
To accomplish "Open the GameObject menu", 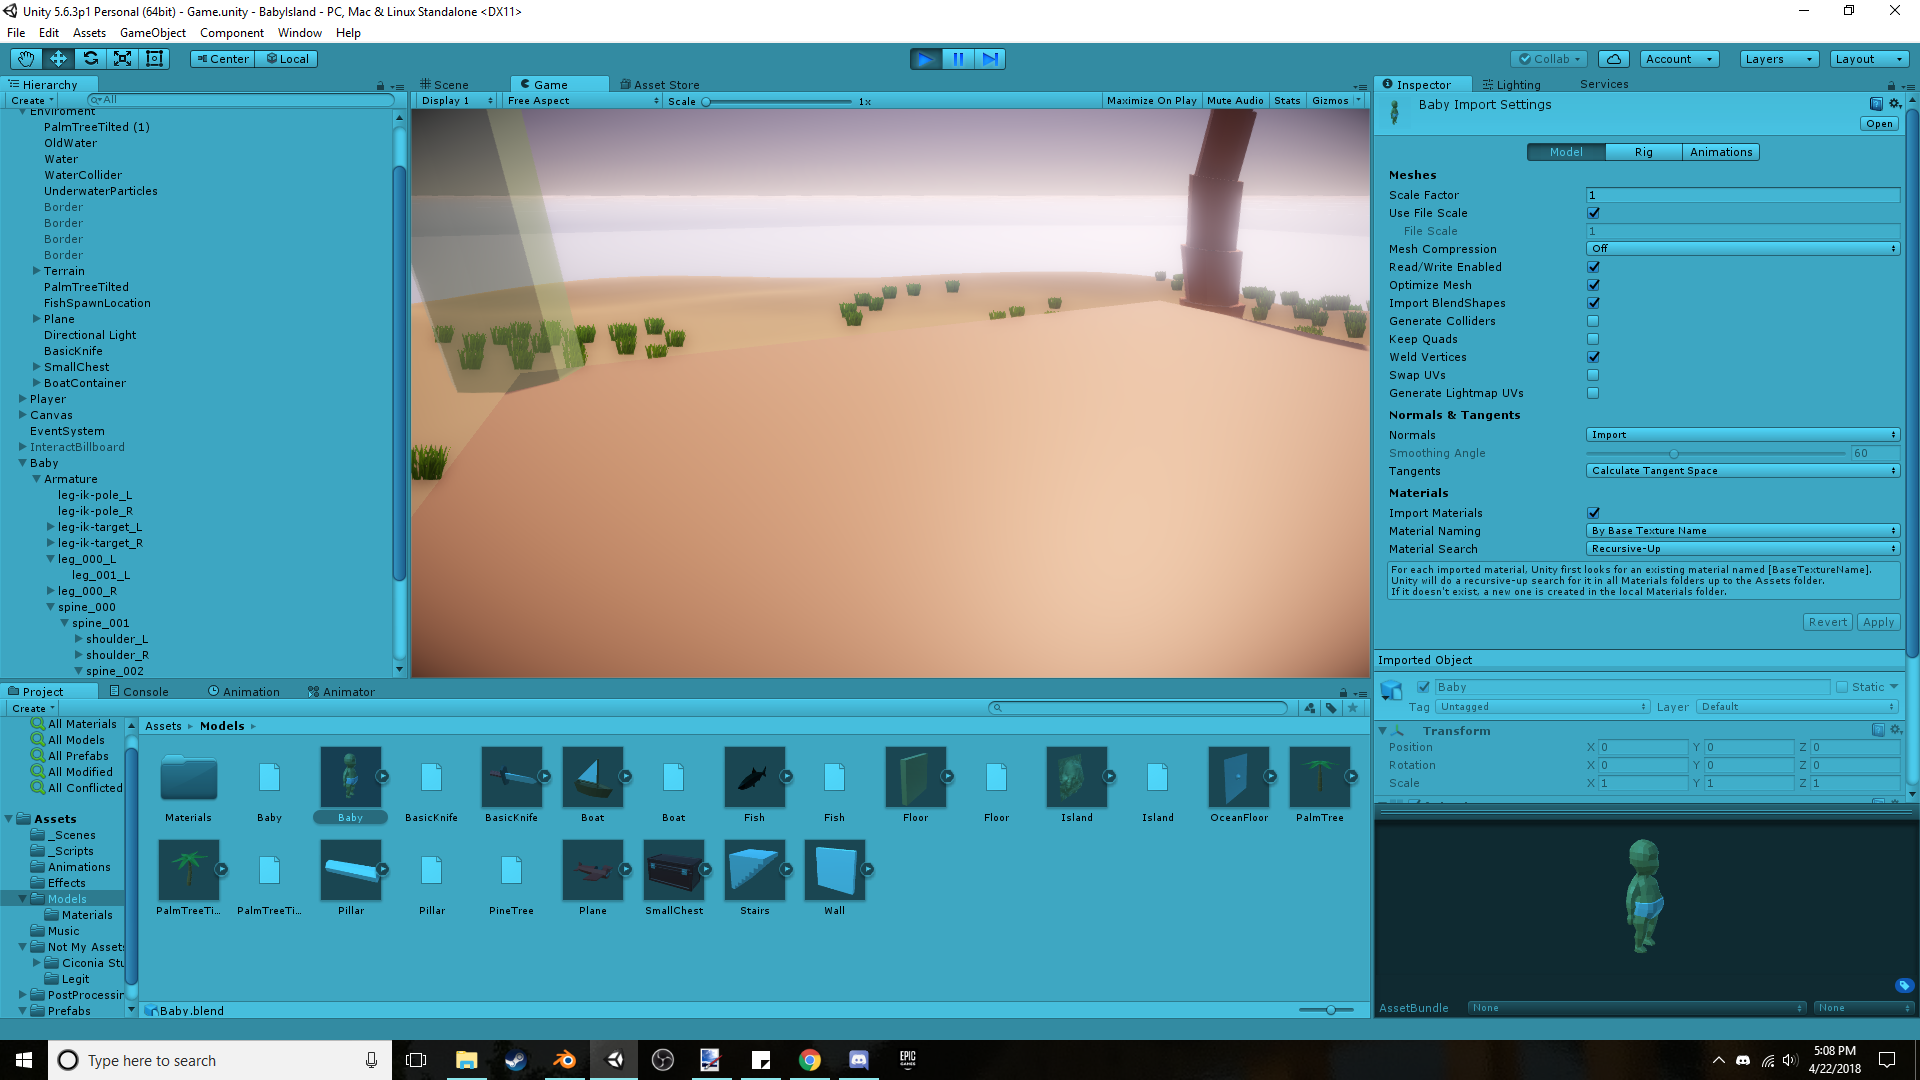I will point(152,33).
